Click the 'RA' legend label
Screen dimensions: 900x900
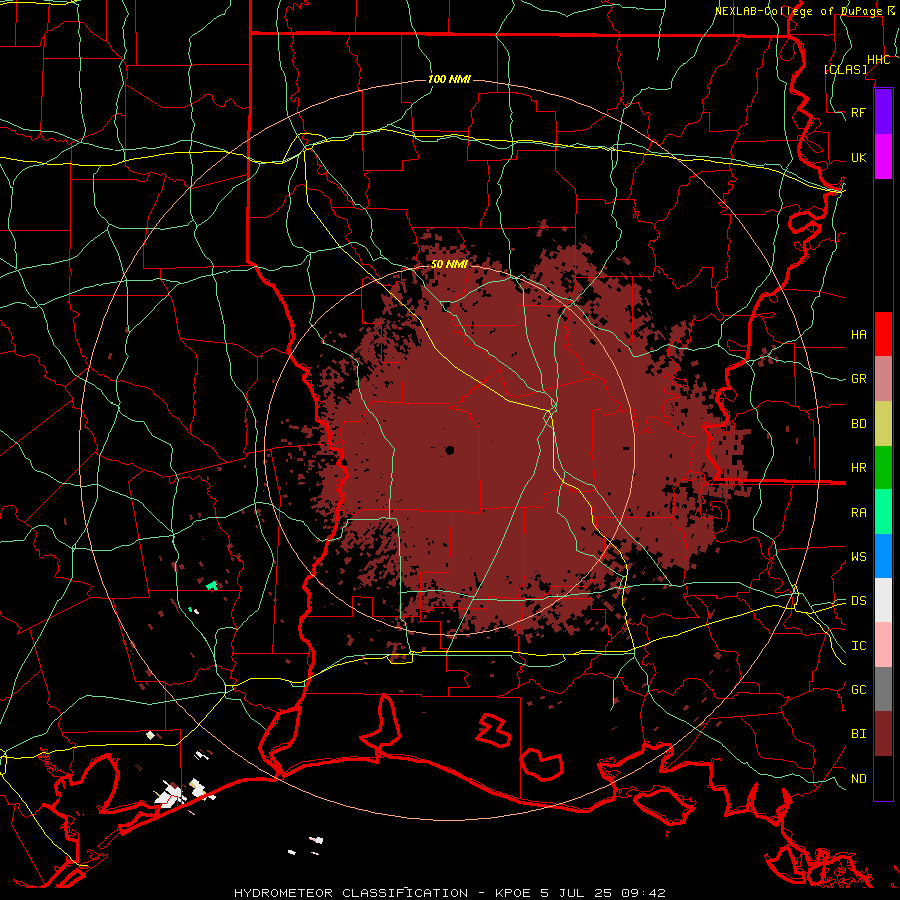coord(858,513)
